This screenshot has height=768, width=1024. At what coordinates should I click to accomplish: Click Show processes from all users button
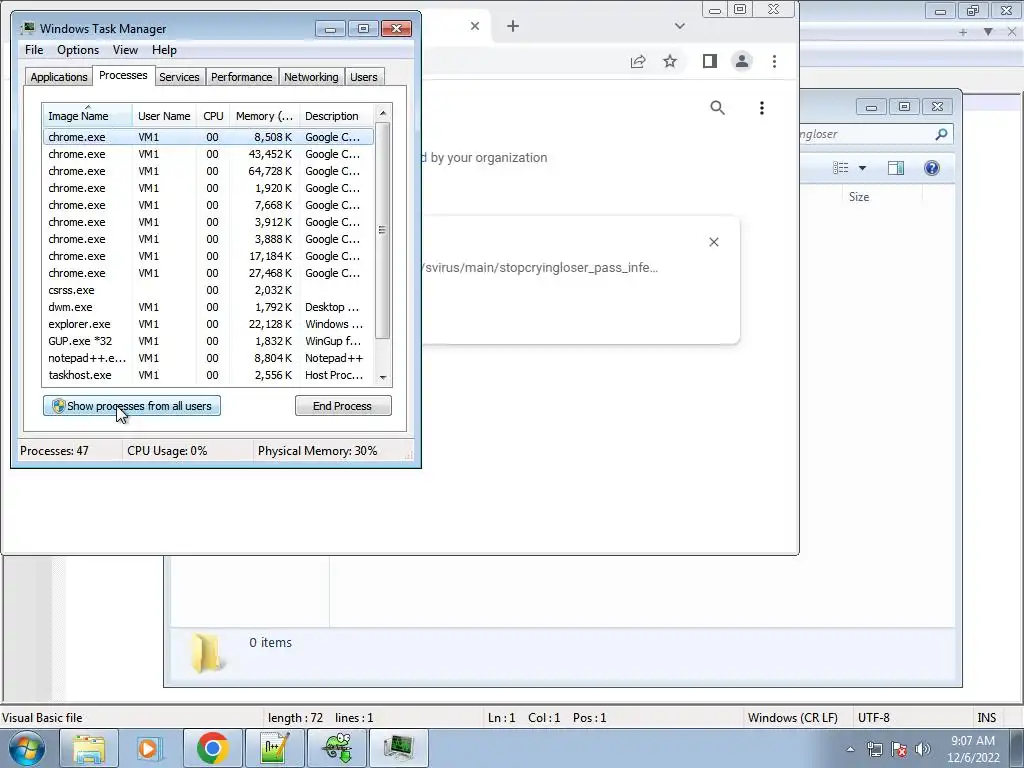click(132, 406)
